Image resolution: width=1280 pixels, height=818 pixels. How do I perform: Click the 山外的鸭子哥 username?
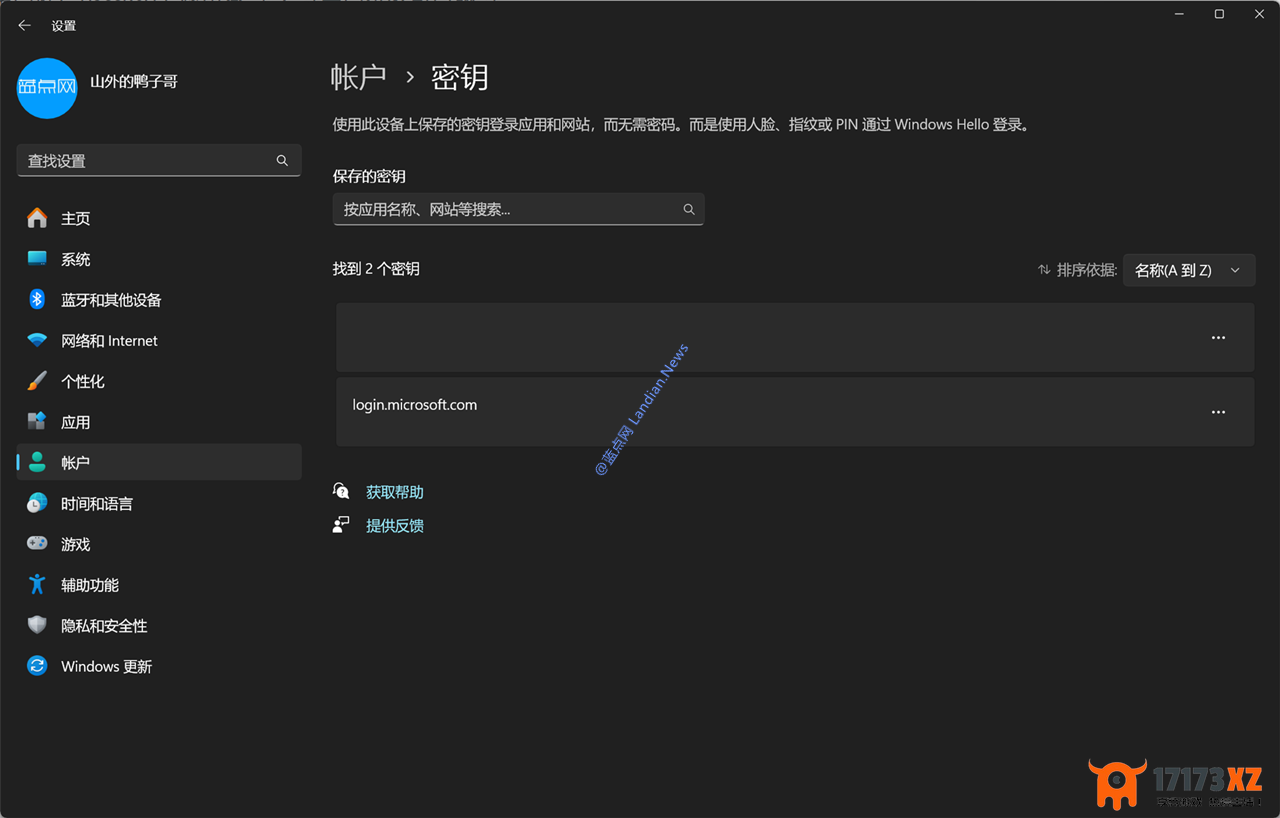134,81
